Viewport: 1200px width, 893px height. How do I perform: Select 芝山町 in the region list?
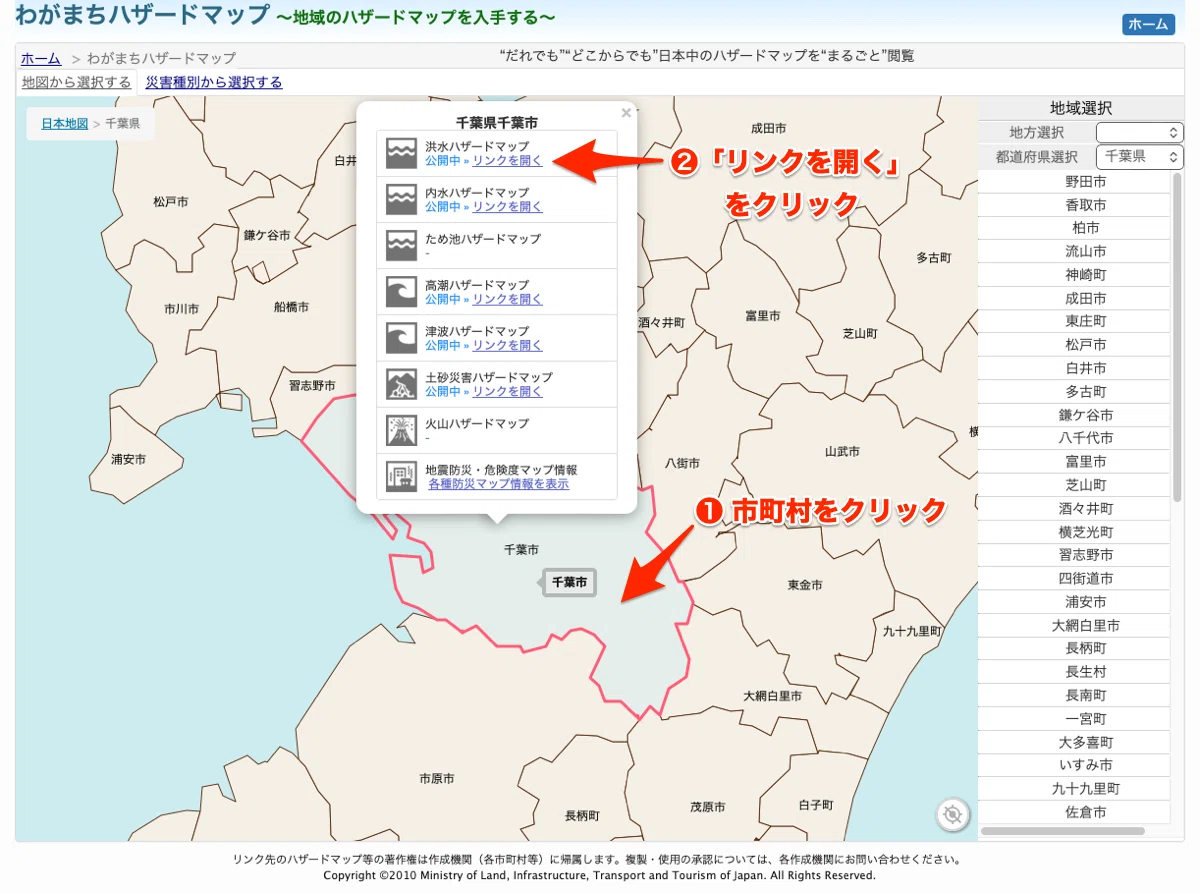pyautogui.click(x=1074, y=485)
